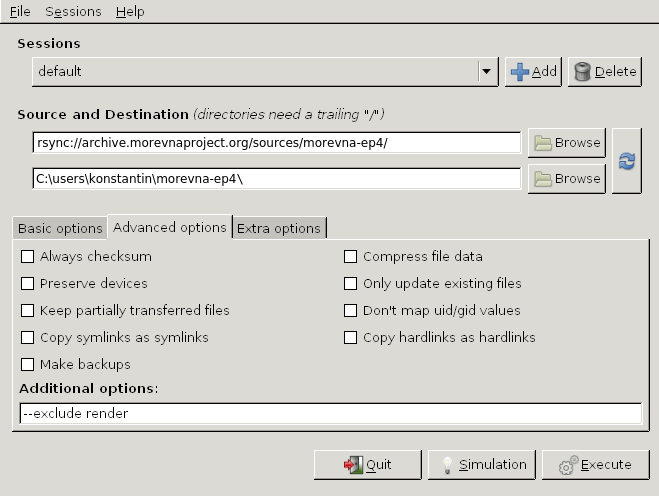Run the lightbulb Simulation button

coord(482,465)
